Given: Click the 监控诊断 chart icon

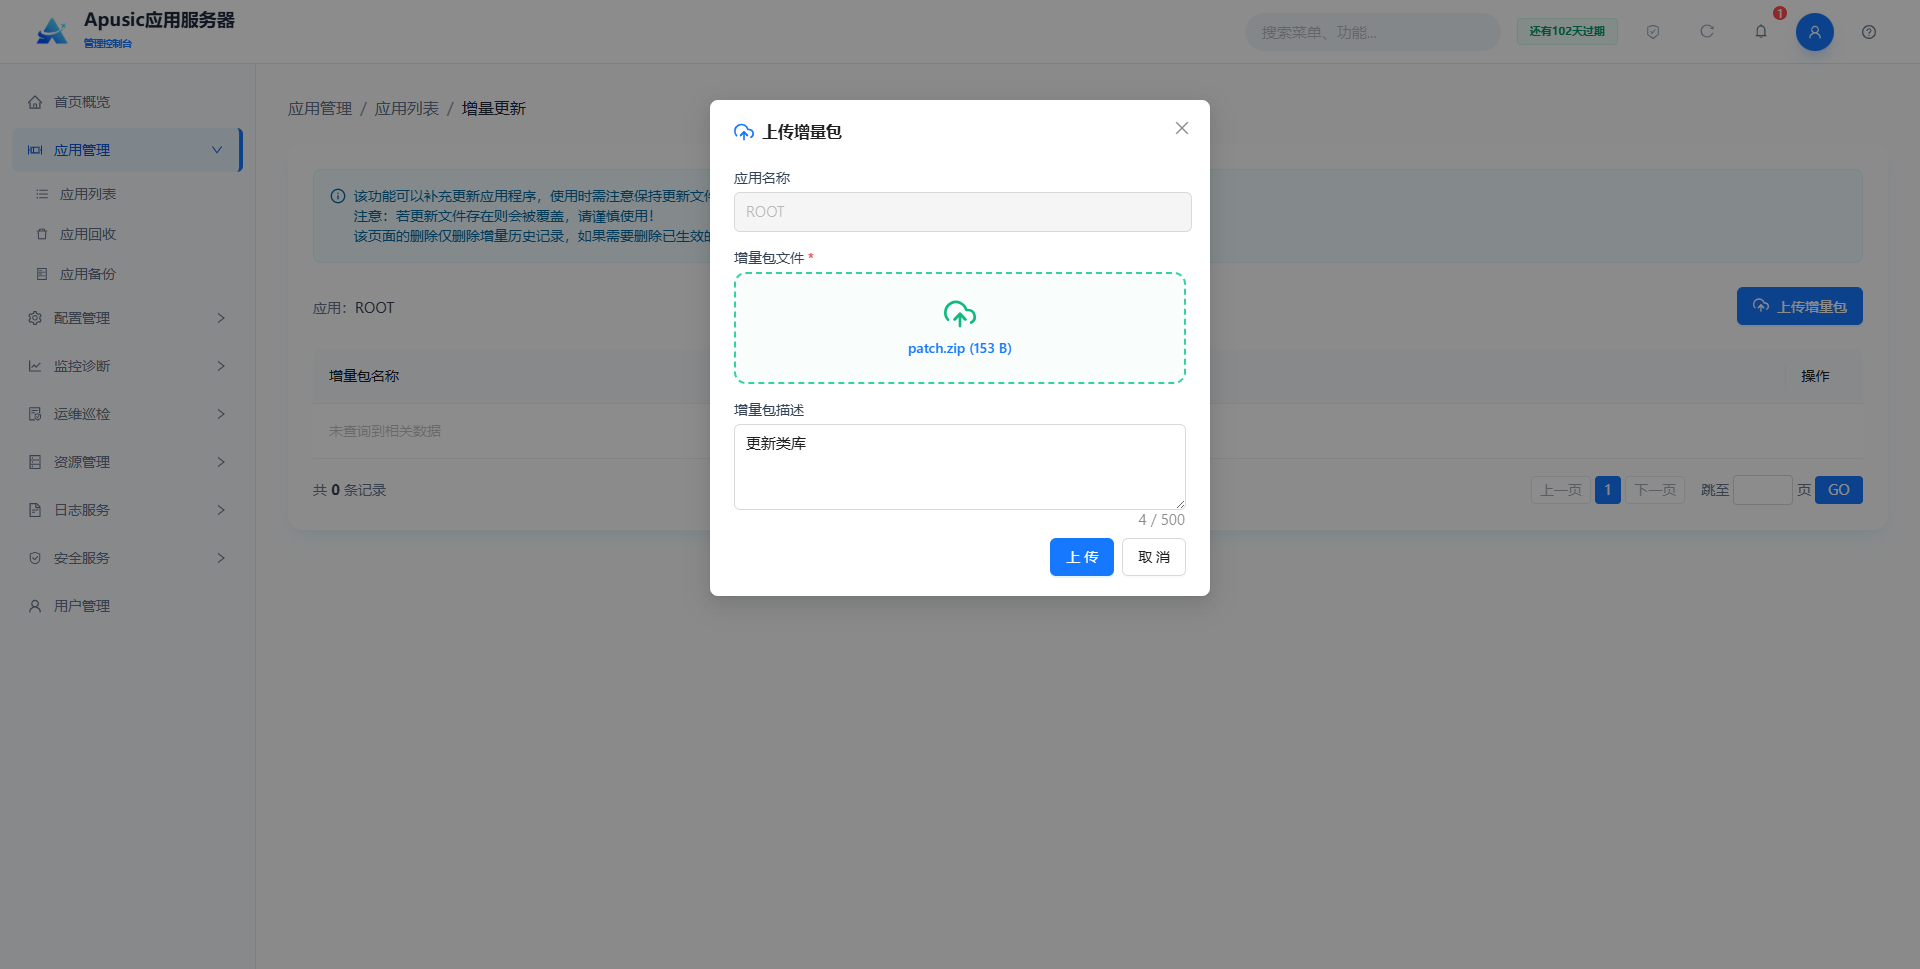Looking at the screenshot, I should [x=35, y=366].
